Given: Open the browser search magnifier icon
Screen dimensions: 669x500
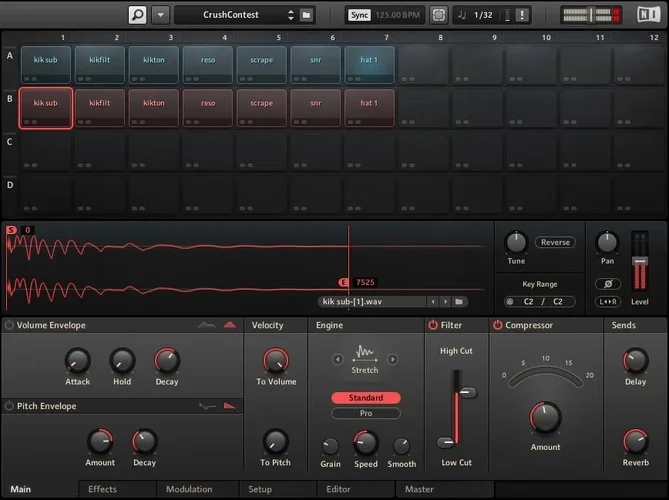Looking at the screenshot, I should click(x=138, y=15).
